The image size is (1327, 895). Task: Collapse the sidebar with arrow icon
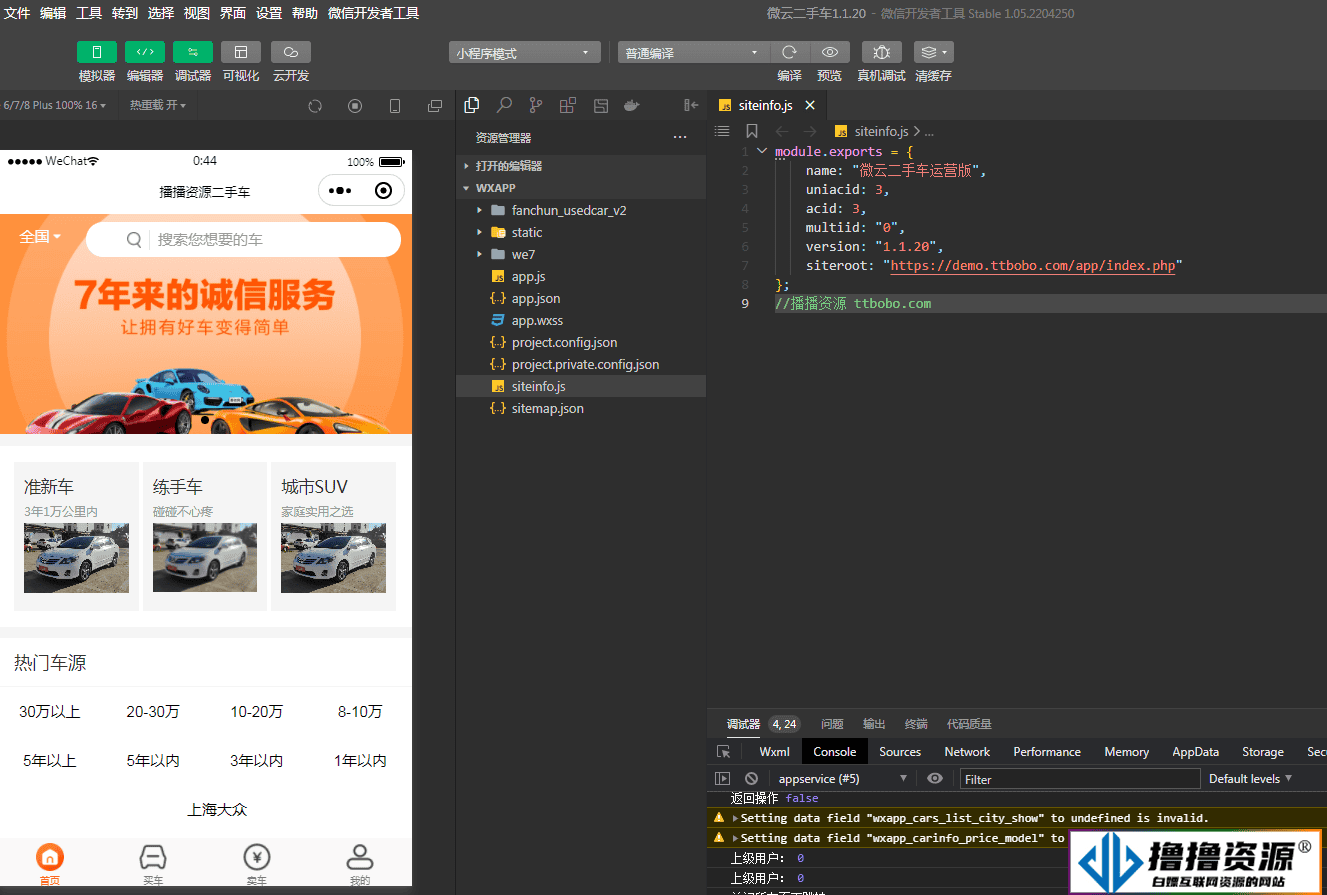click(691, 105)
